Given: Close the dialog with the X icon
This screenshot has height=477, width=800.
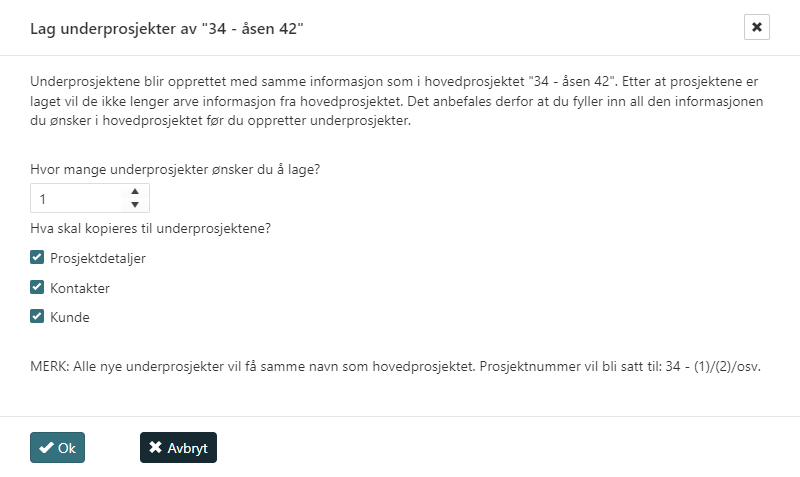Looking at the screenshot, I should coord(757,27).
